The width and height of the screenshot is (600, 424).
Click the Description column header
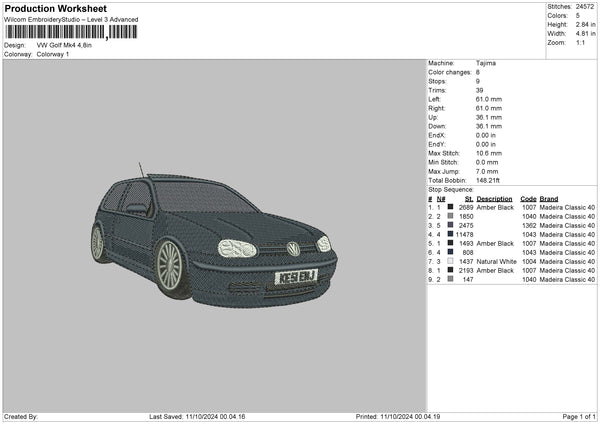(495, 198)
